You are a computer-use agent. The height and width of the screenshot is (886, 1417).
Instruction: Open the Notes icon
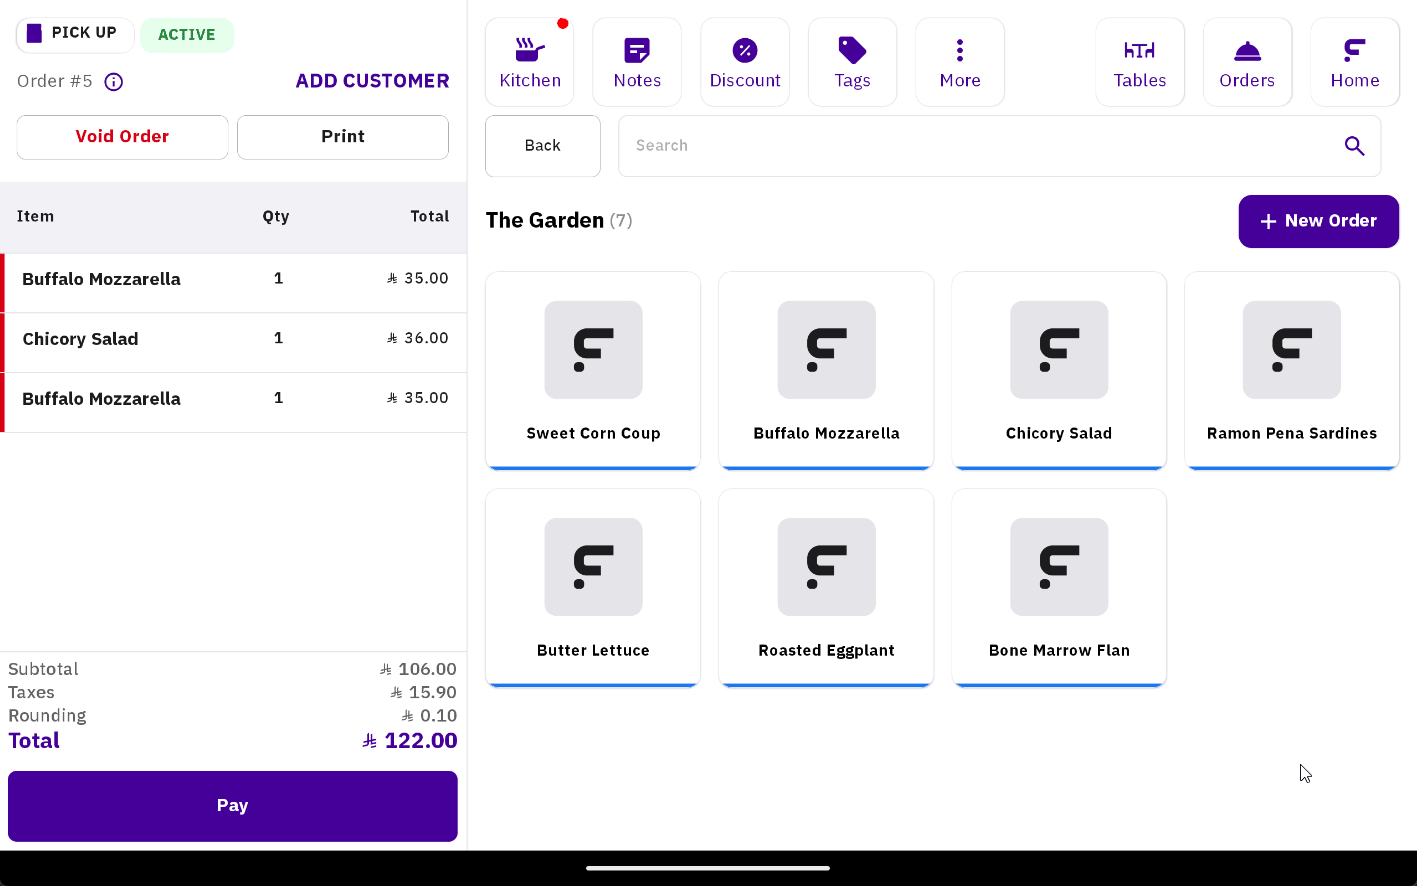point(637,62)
